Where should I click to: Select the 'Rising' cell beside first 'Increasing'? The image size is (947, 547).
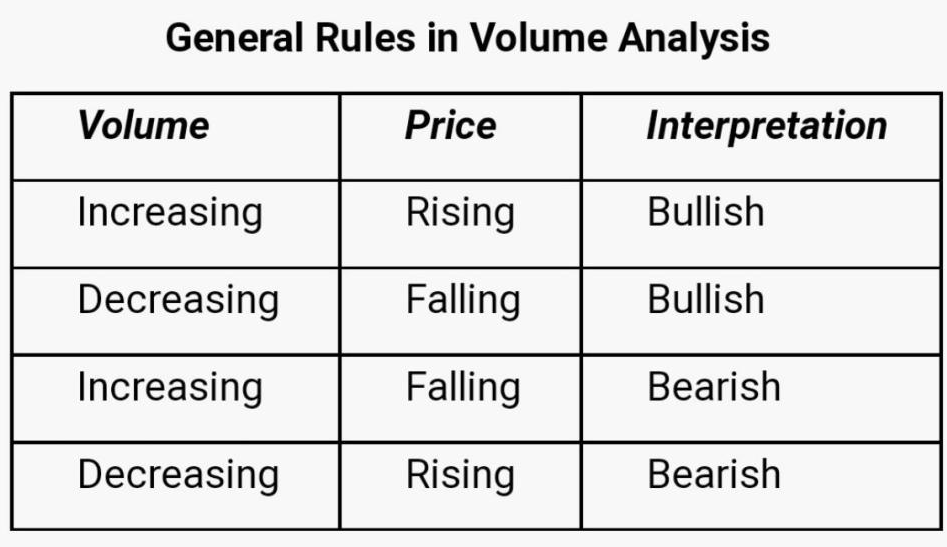(459, 213)
